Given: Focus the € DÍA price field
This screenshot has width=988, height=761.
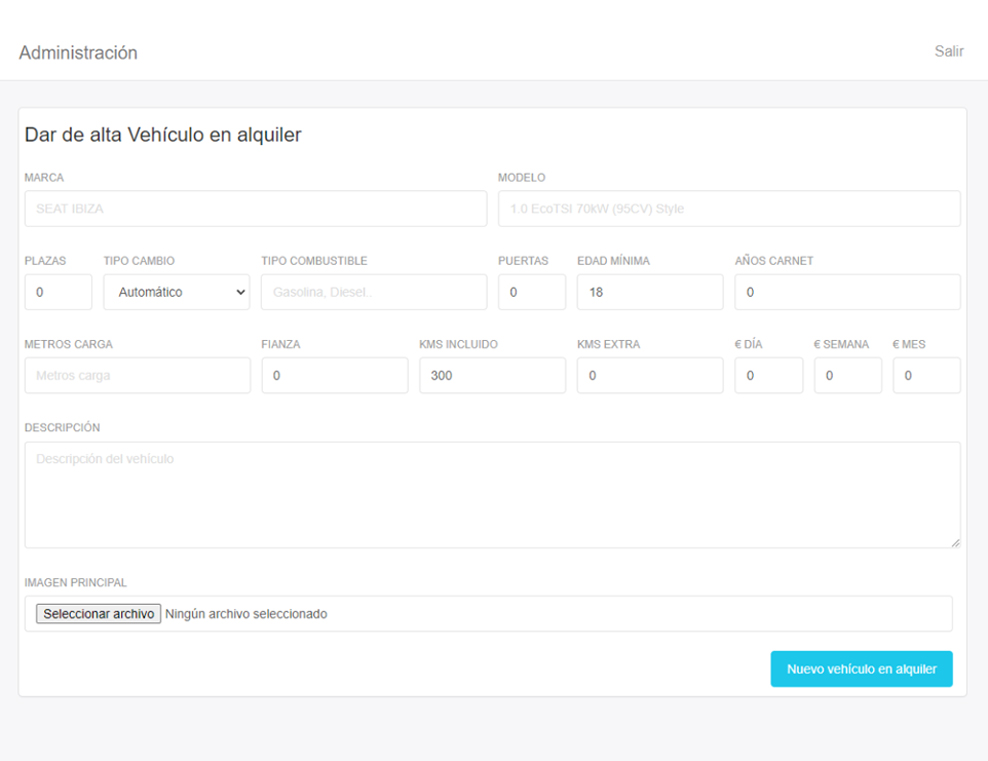Looking at the screenshot, I should coord(768,375).
